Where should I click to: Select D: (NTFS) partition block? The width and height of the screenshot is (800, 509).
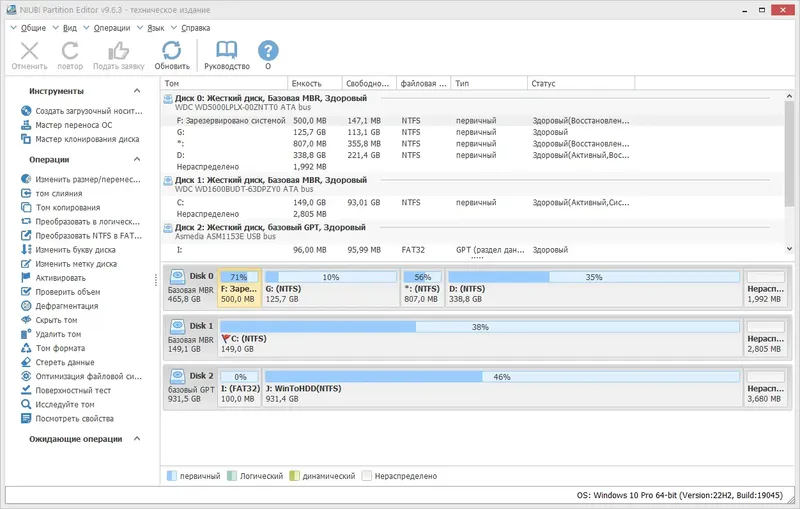pos(594,288)
